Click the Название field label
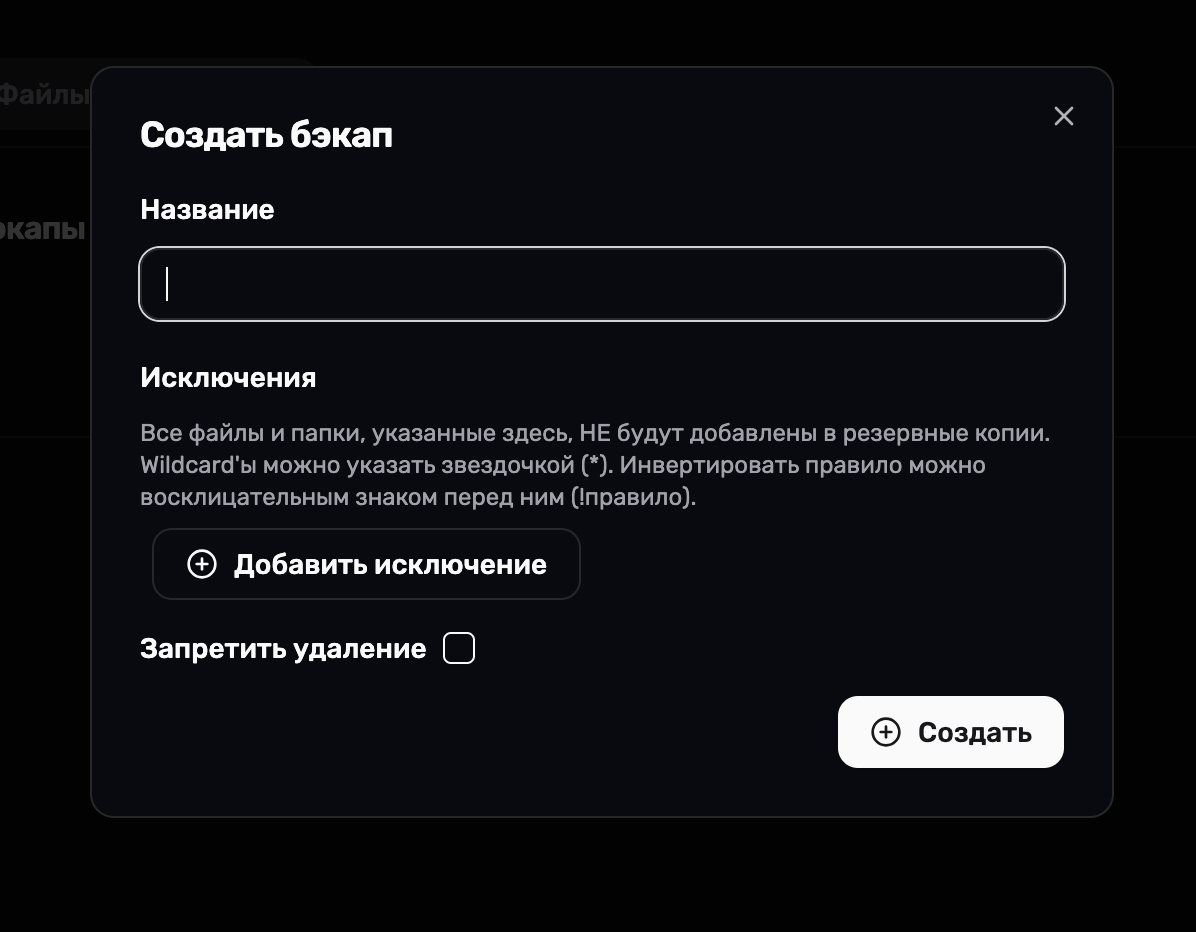The image size is (1196, 932). click(x=207, y=209)
